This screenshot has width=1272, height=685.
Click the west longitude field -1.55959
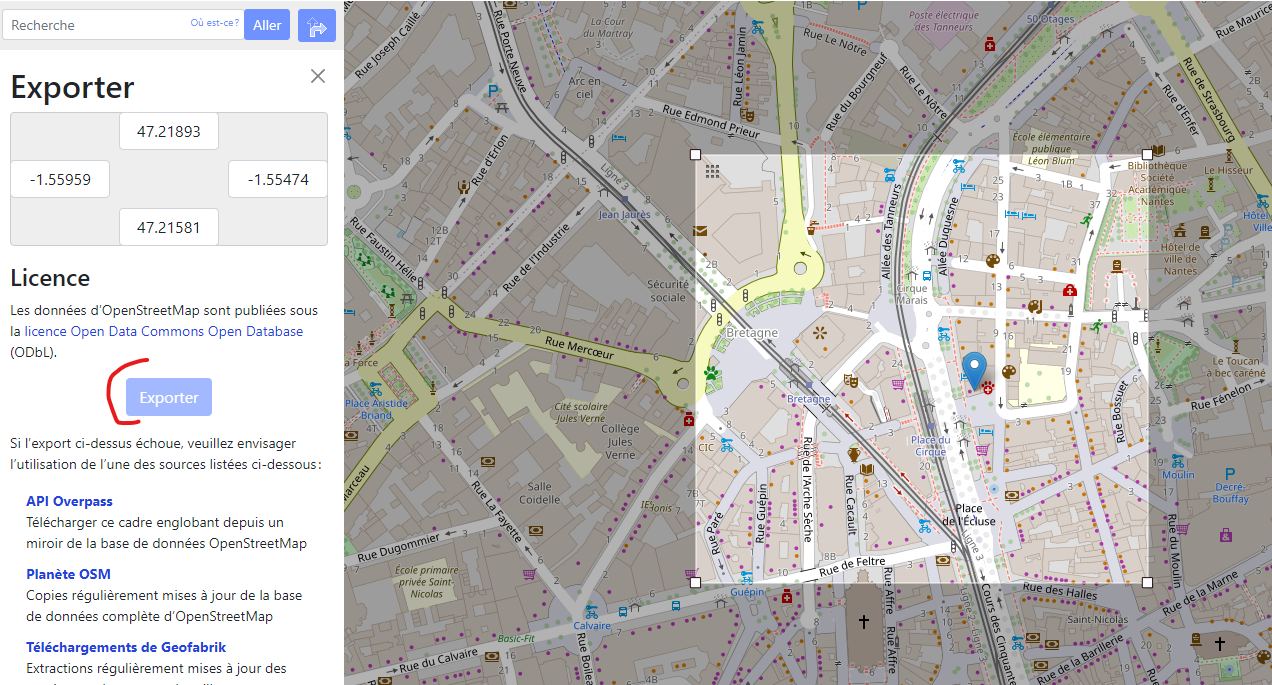coord(60,180)
